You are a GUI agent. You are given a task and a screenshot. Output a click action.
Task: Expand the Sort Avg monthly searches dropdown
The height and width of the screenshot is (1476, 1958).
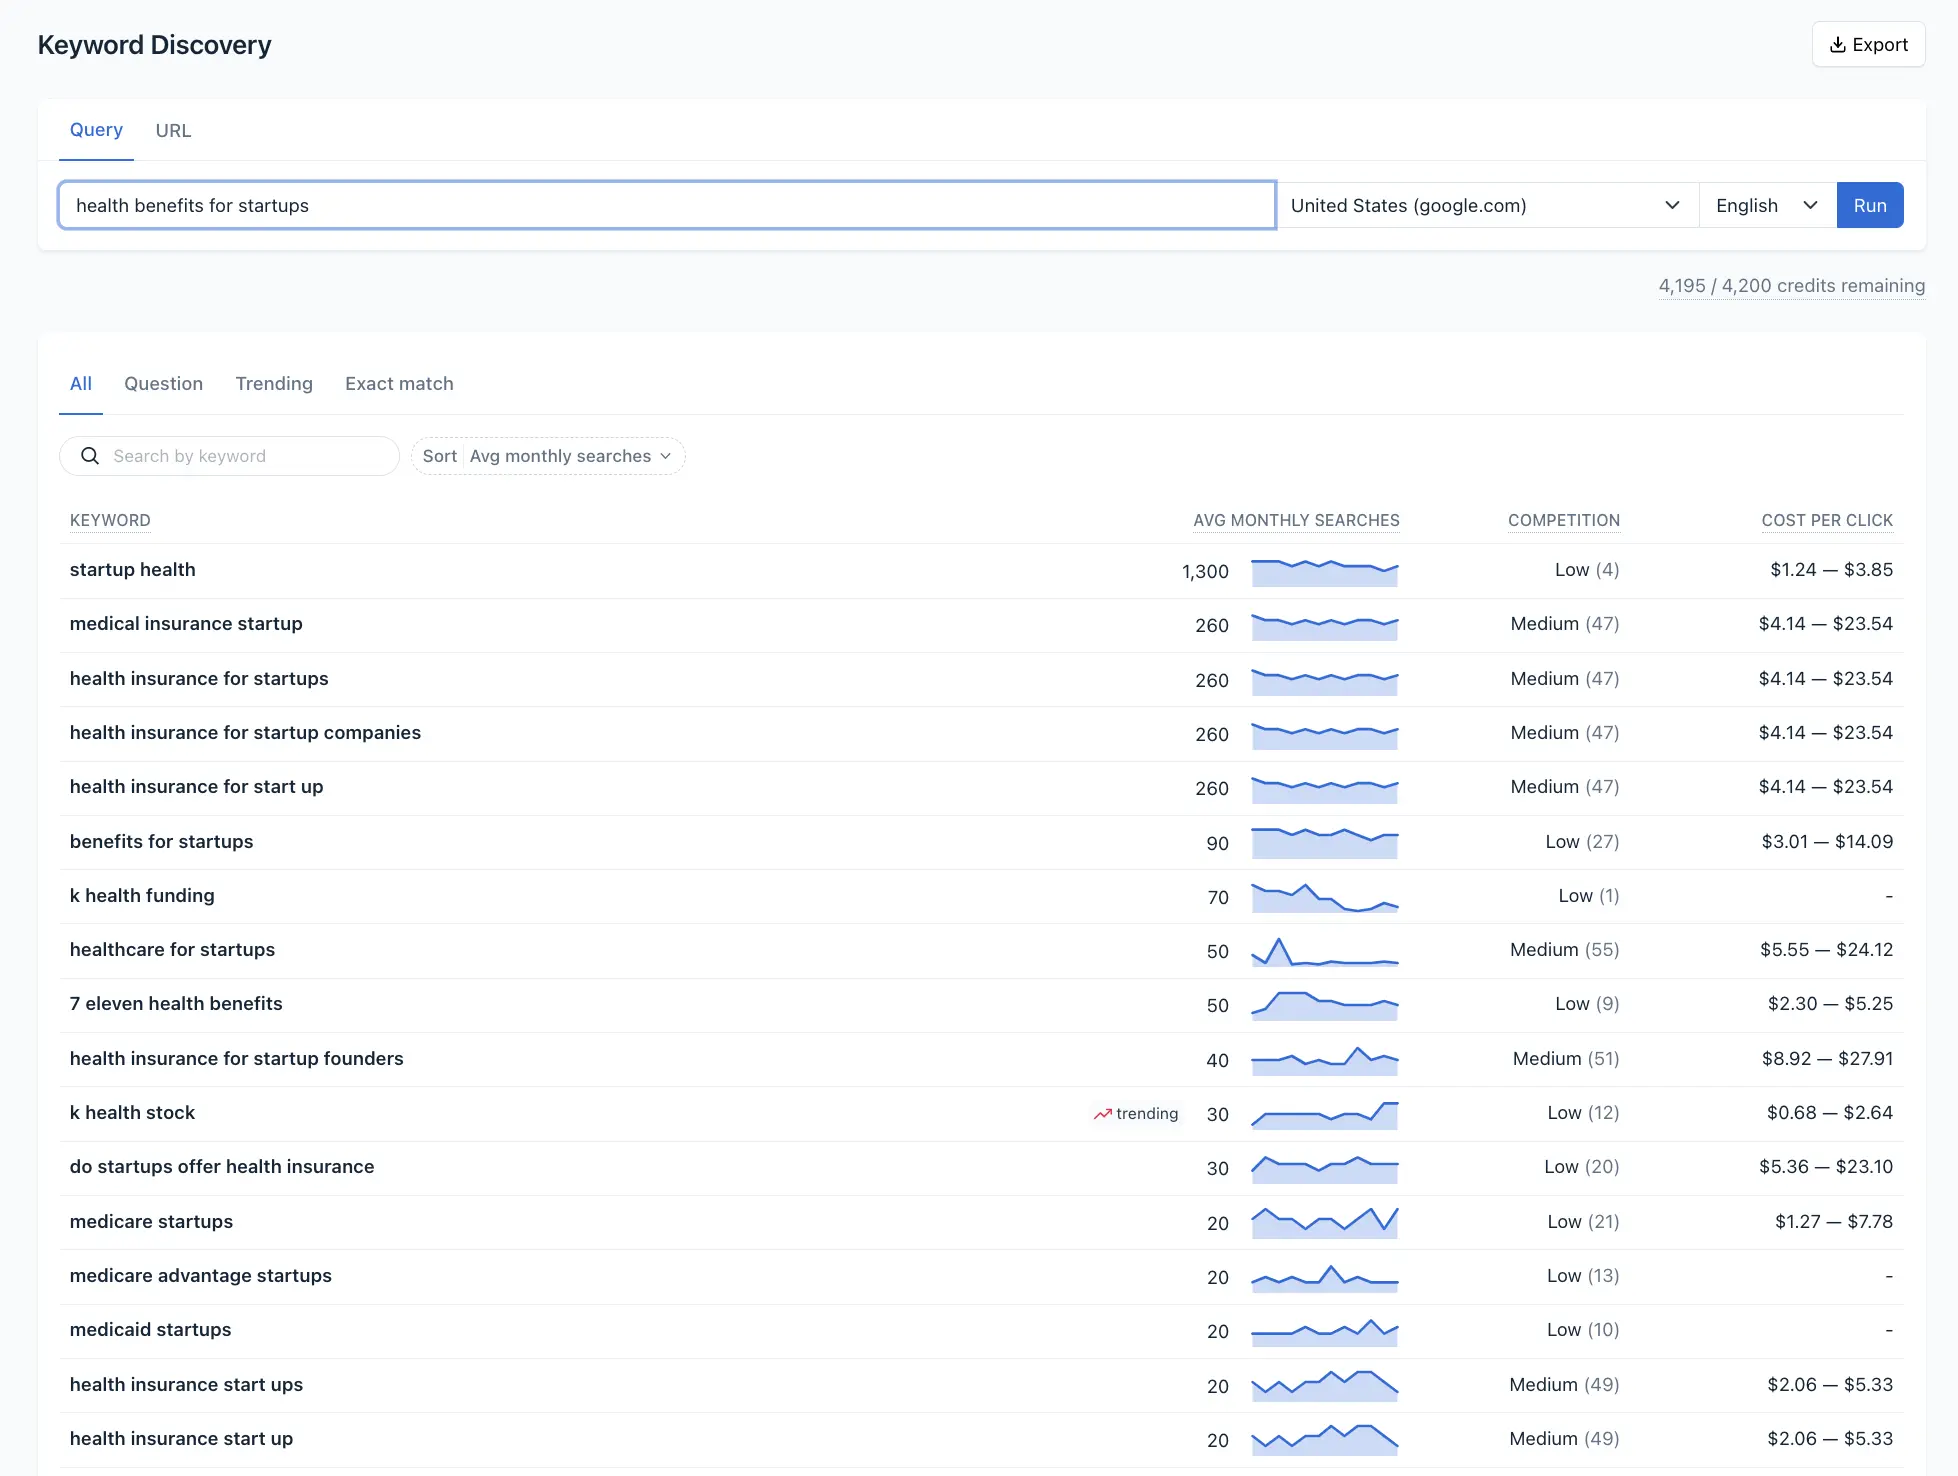548,456
